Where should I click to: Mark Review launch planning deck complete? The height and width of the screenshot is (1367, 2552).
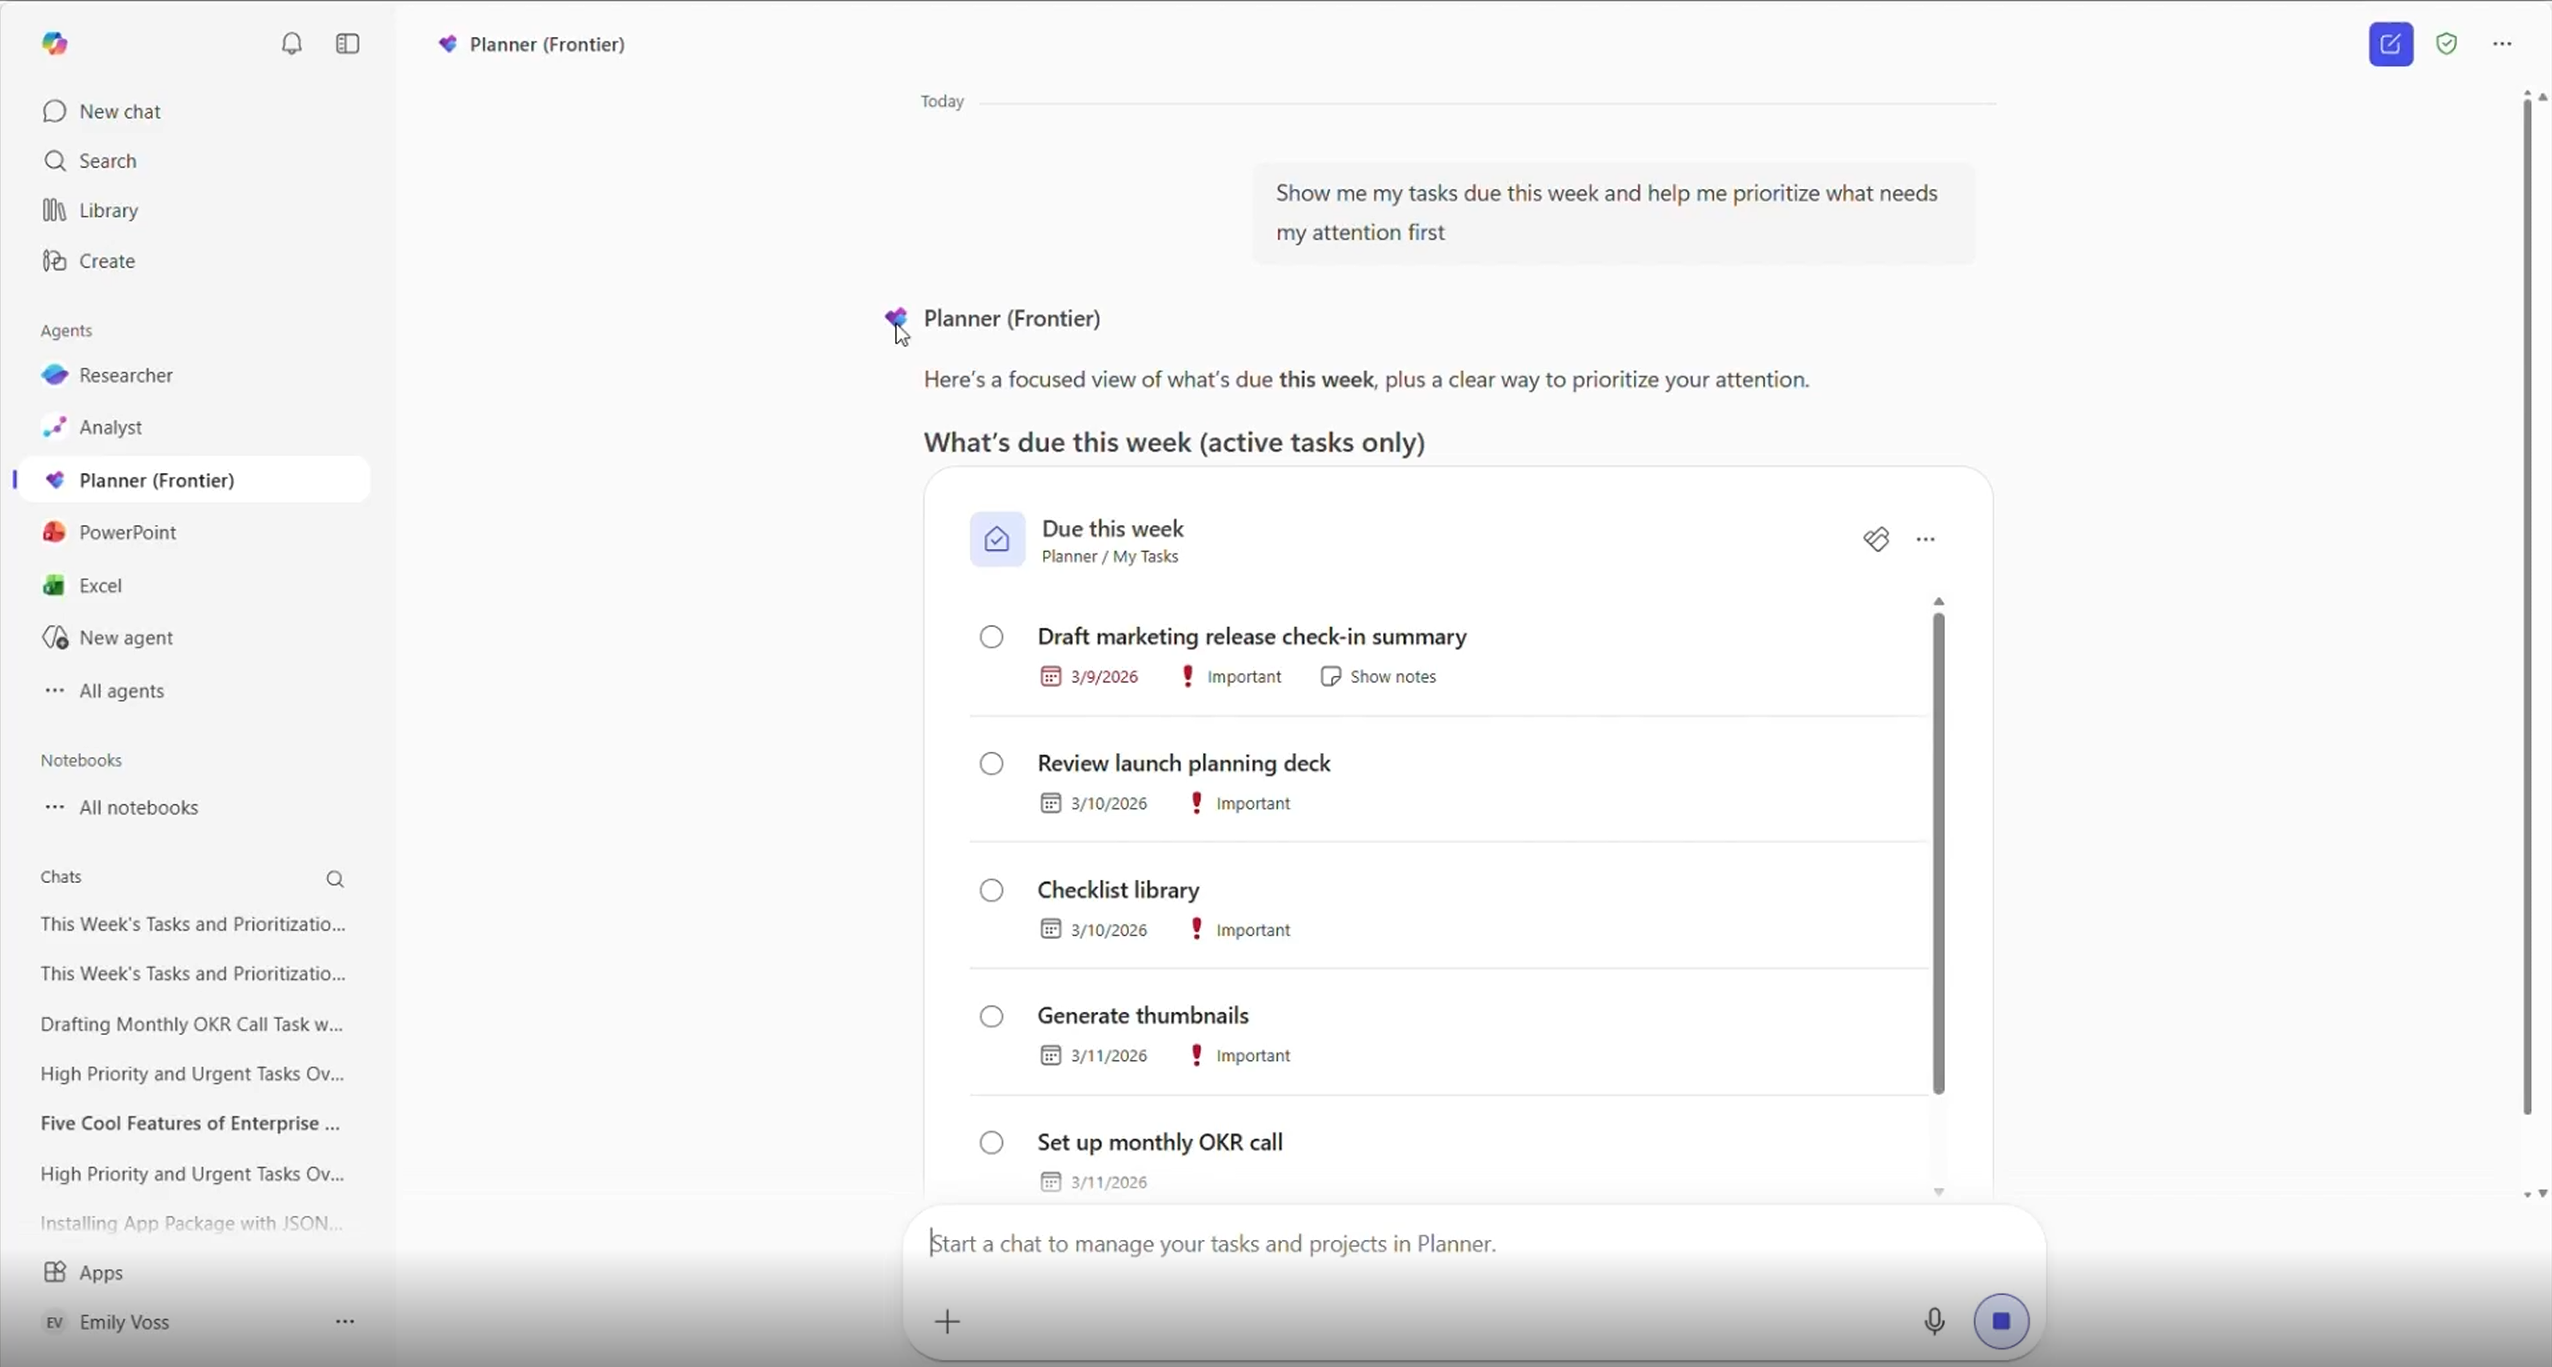click(991, 764)
